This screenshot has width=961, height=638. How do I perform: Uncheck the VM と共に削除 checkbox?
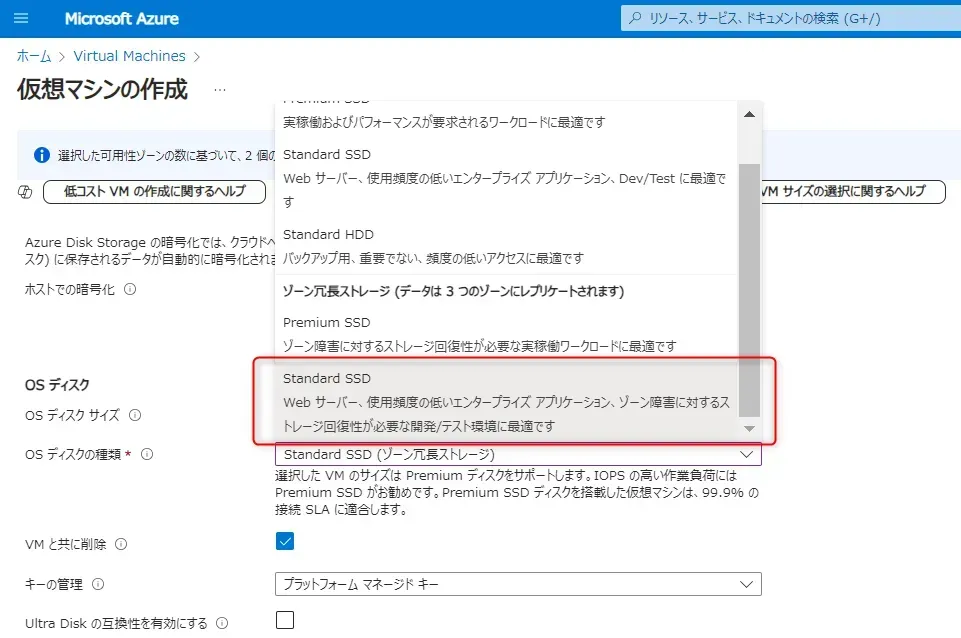pyautogui.click(x=285, y=542)
